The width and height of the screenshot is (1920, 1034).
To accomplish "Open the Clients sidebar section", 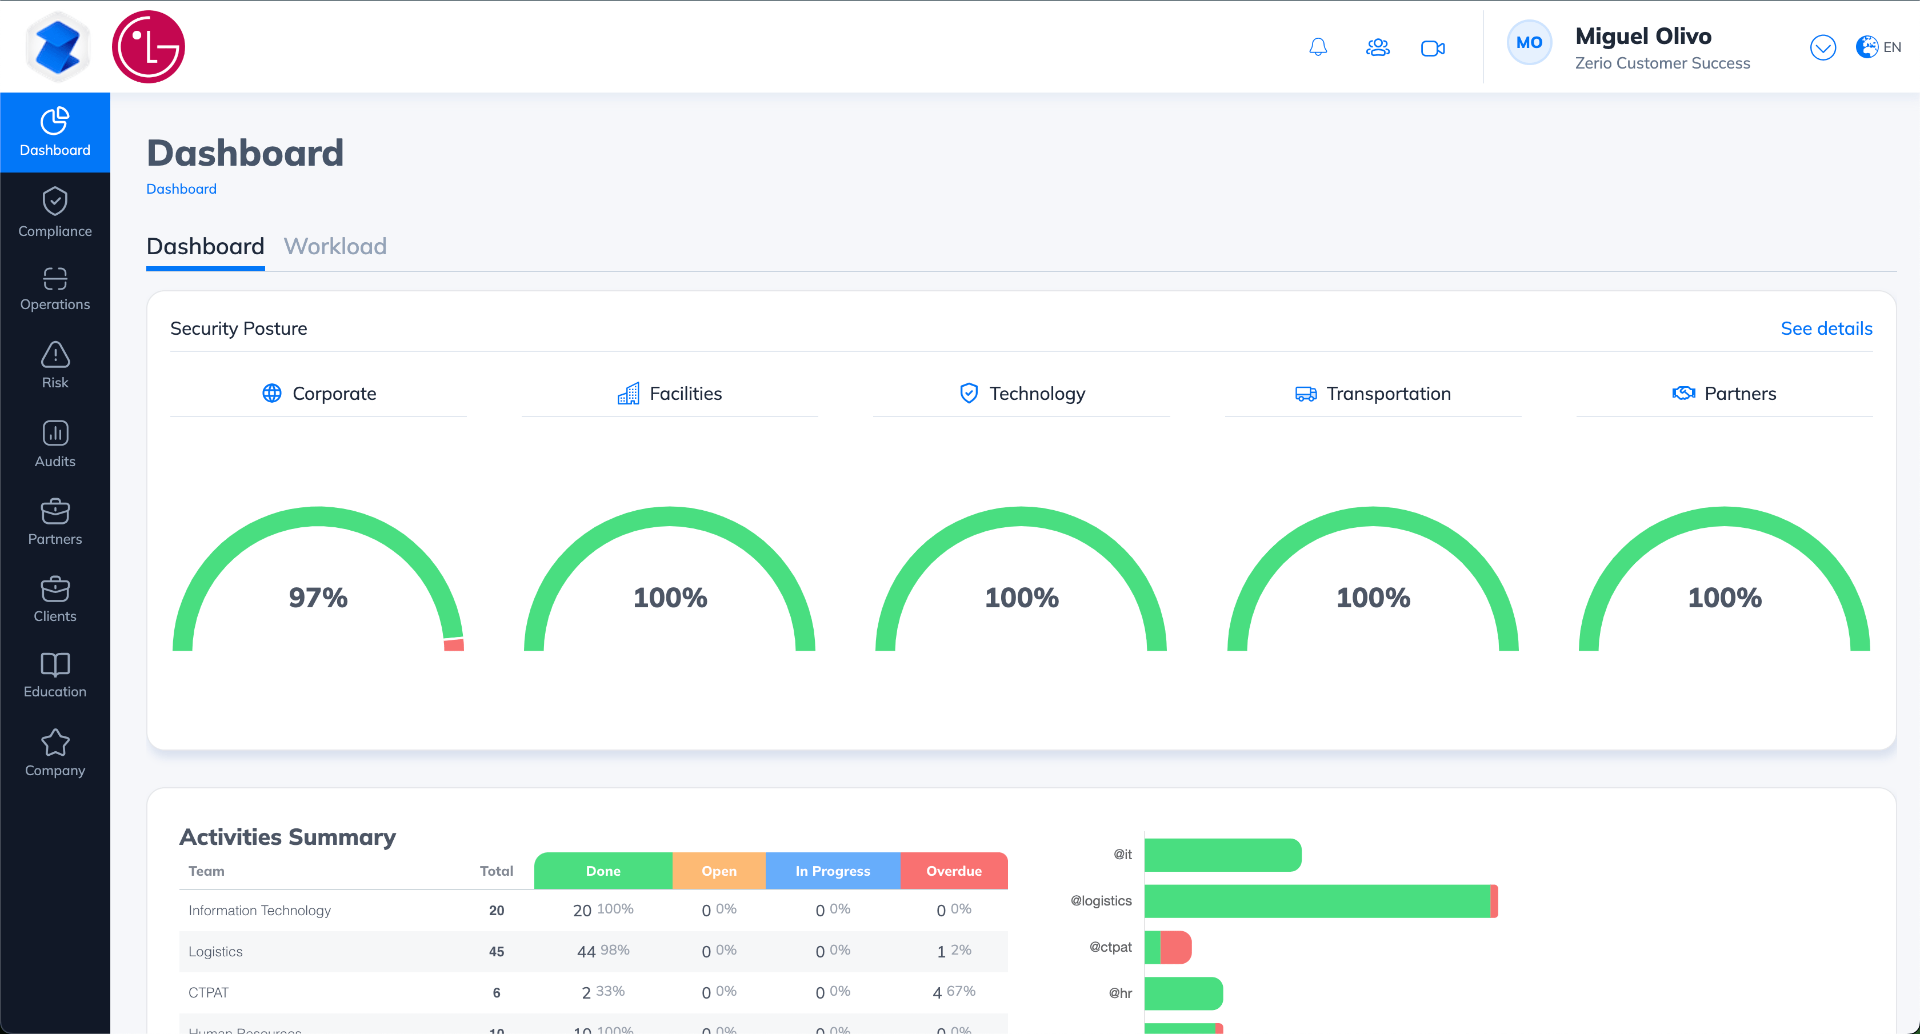I will pyautogui.click(x=55, y=599).
